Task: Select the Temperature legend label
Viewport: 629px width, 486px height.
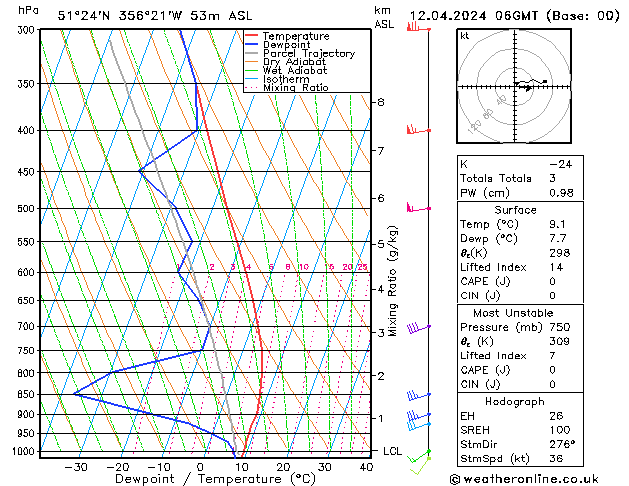Action: (296, 36)
